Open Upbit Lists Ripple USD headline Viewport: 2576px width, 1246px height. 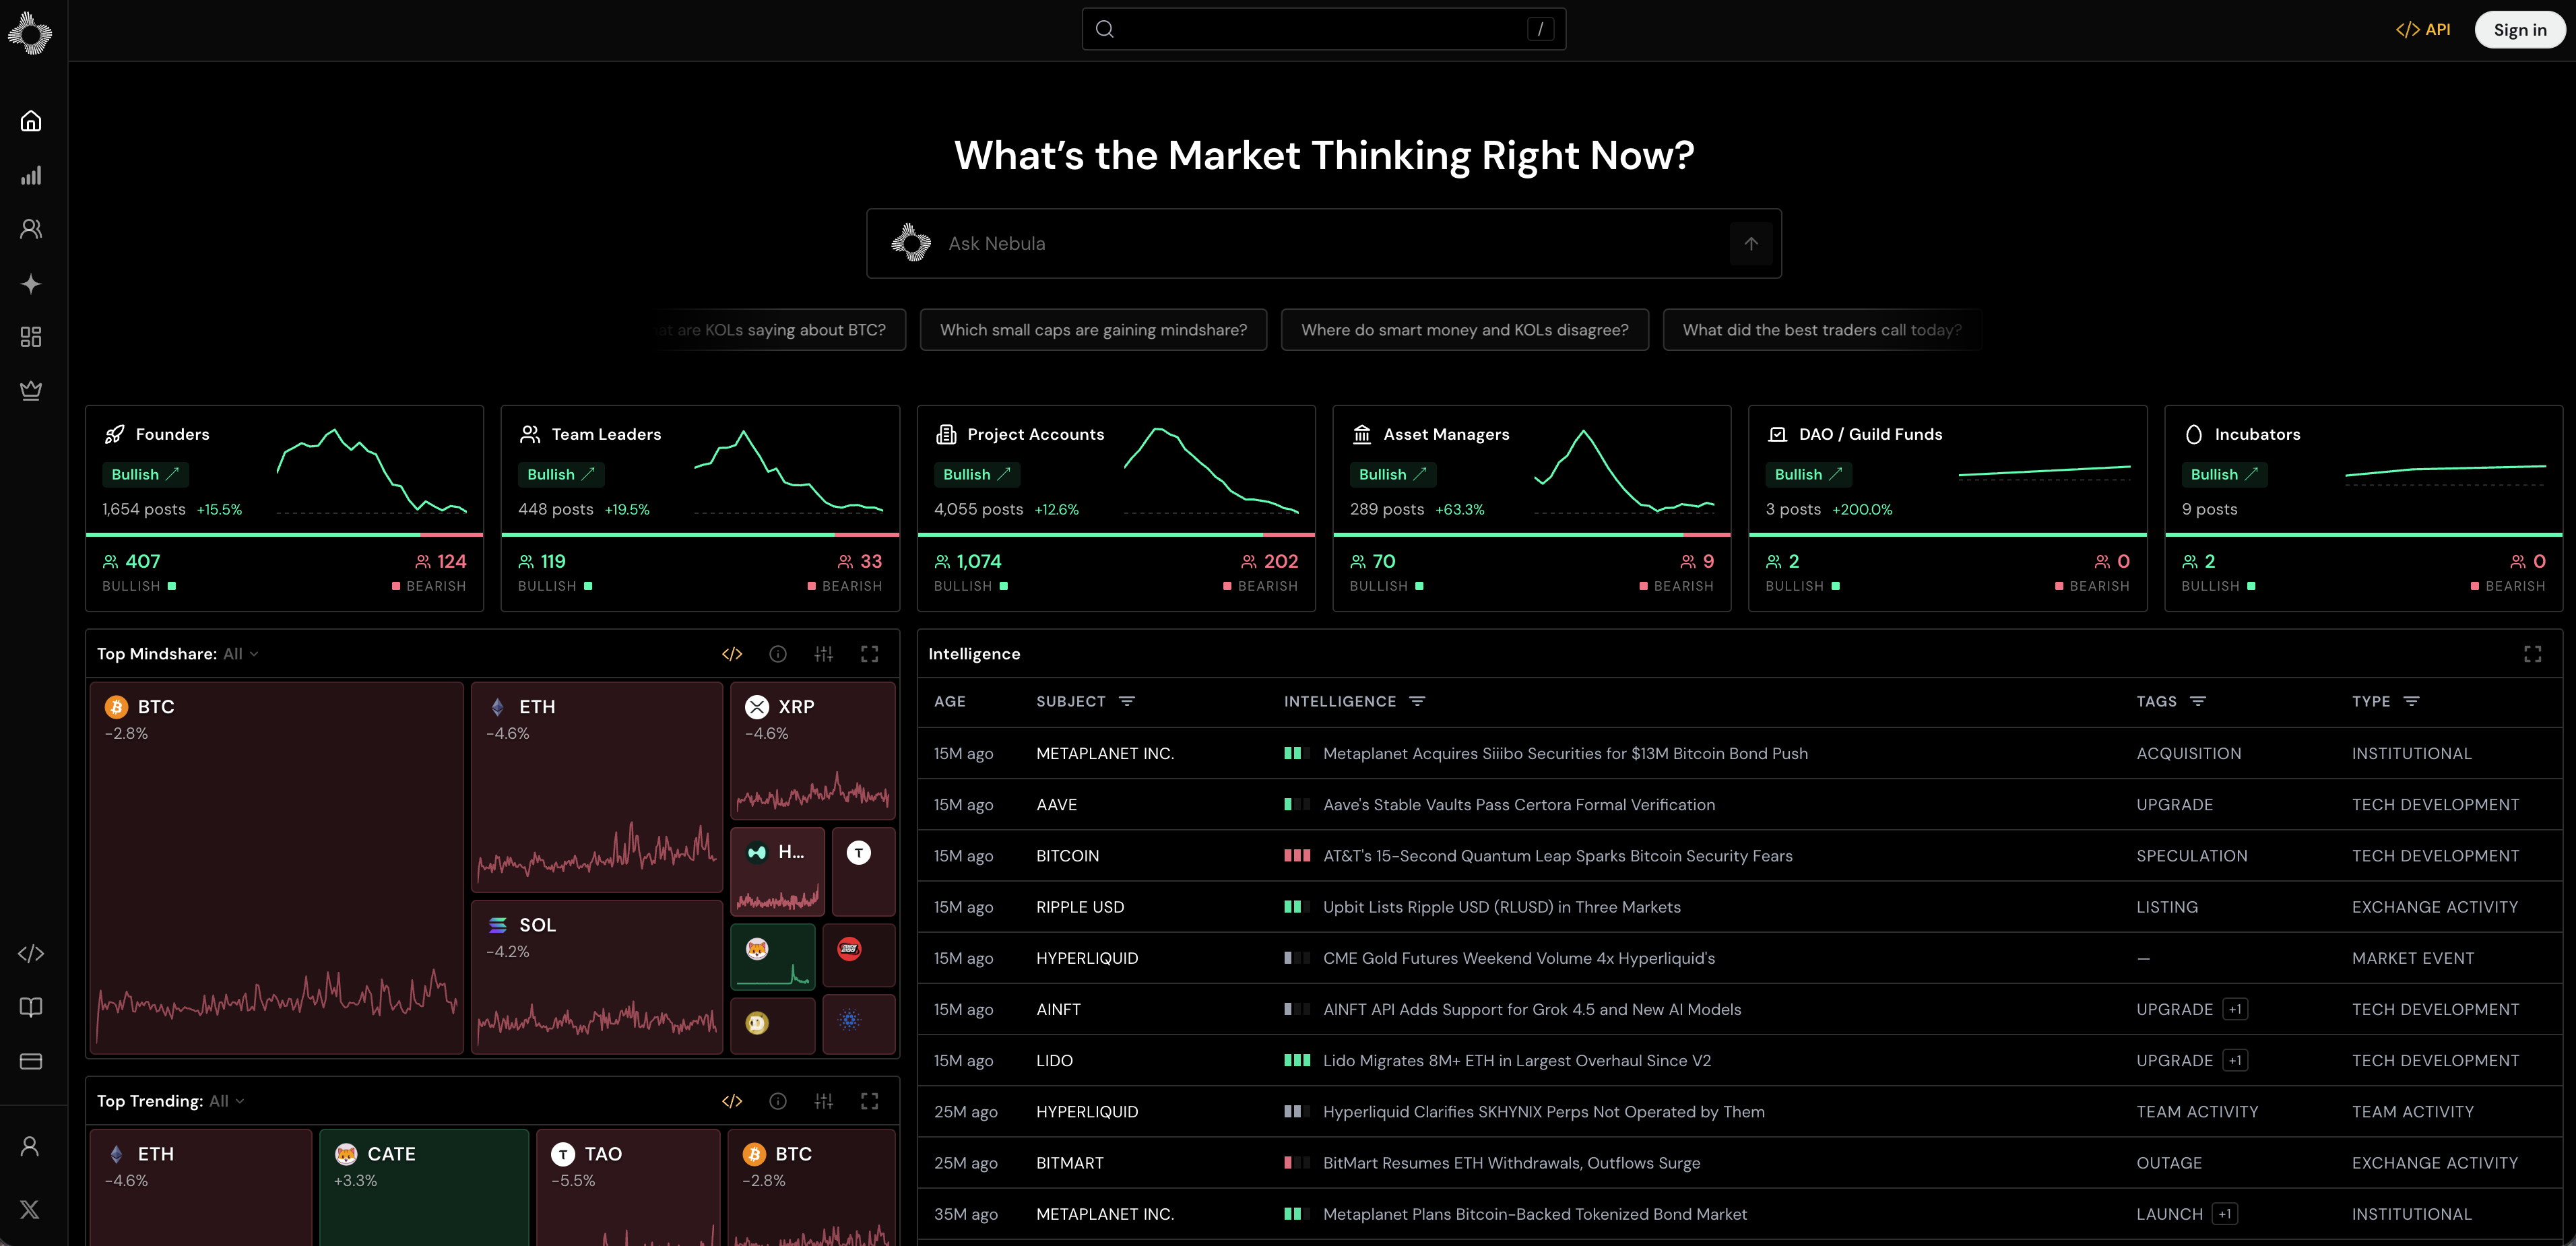pyautogui.click(x=1502, y=907)
